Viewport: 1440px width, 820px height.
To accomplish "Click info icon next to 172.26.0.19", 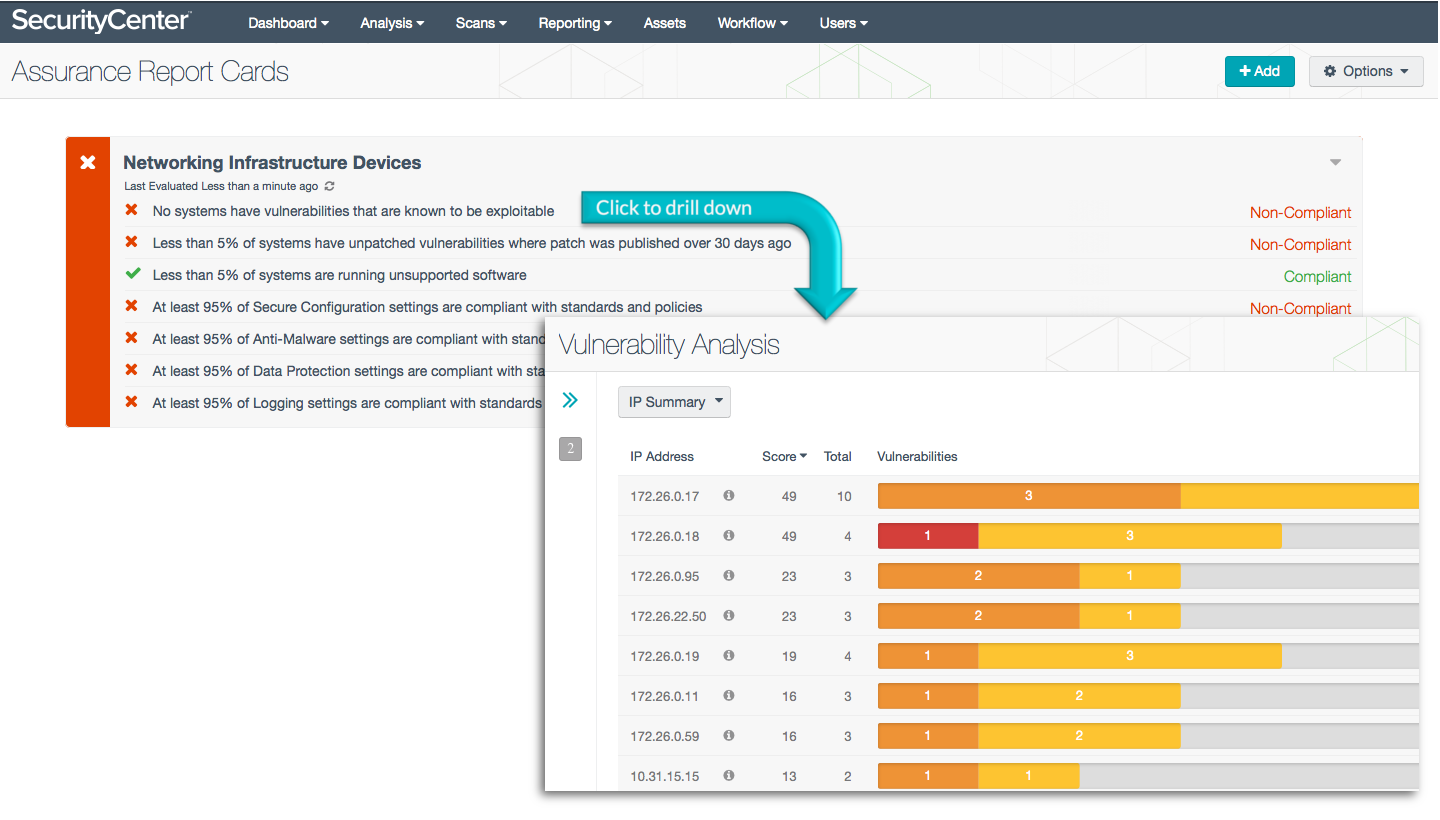I will 729,655.
